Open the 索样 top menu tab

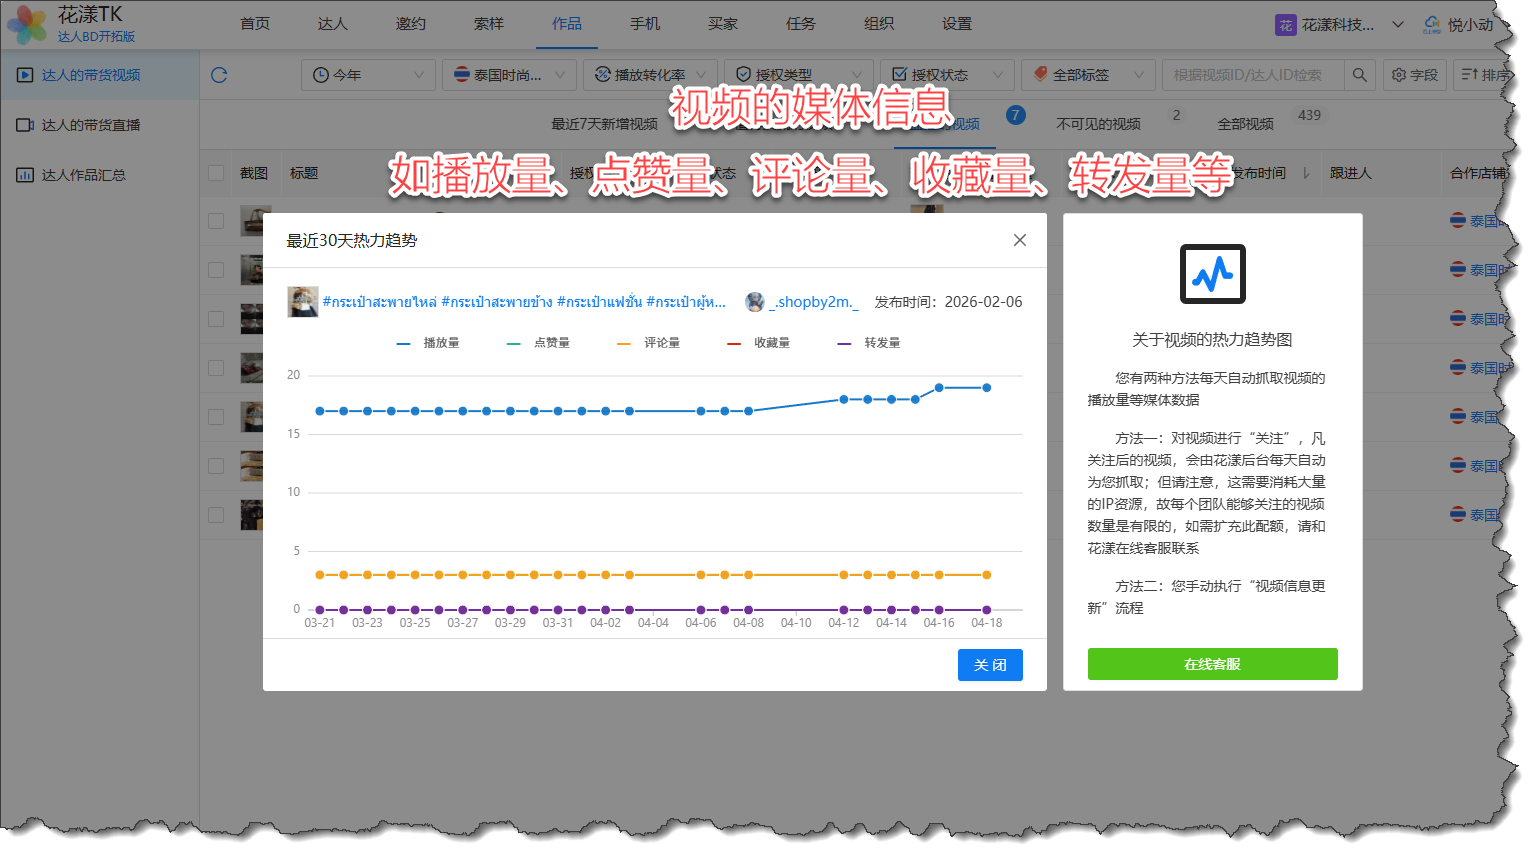pos(488,24)
